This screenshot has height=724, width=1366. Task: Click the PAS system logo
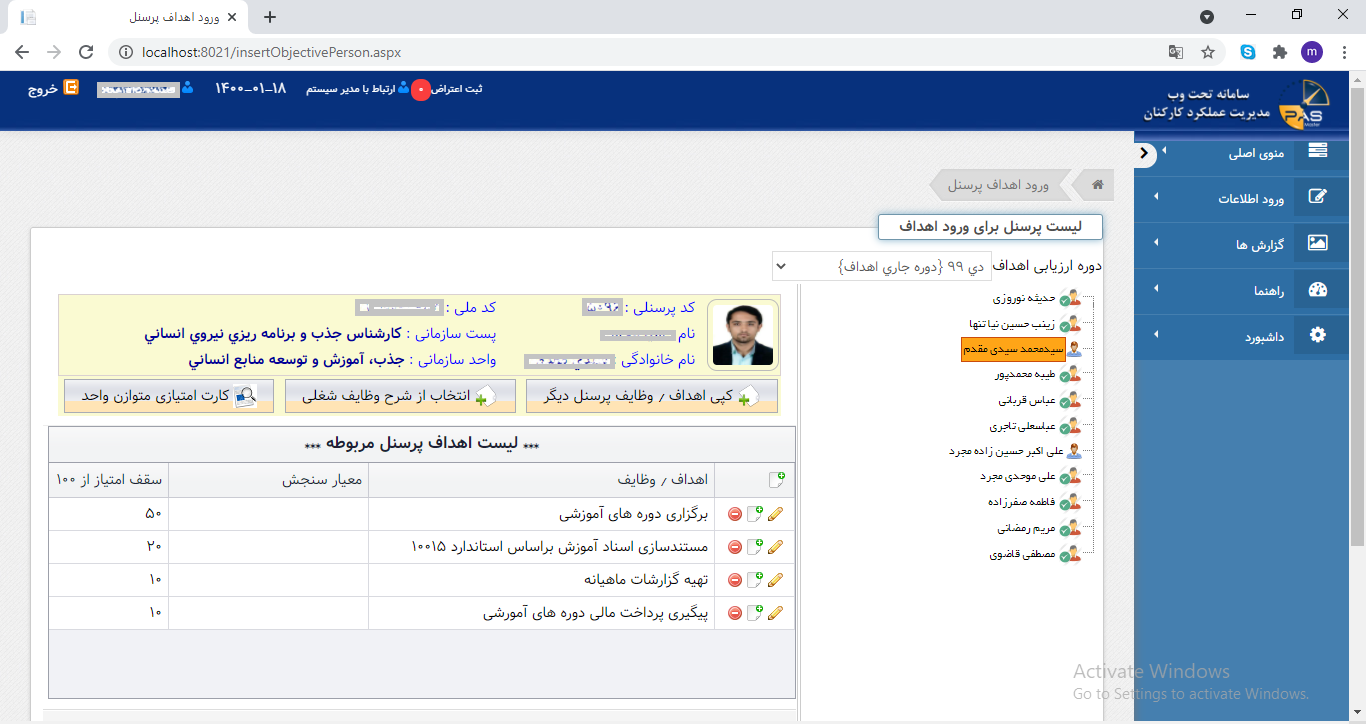(x=1305, y=103)
